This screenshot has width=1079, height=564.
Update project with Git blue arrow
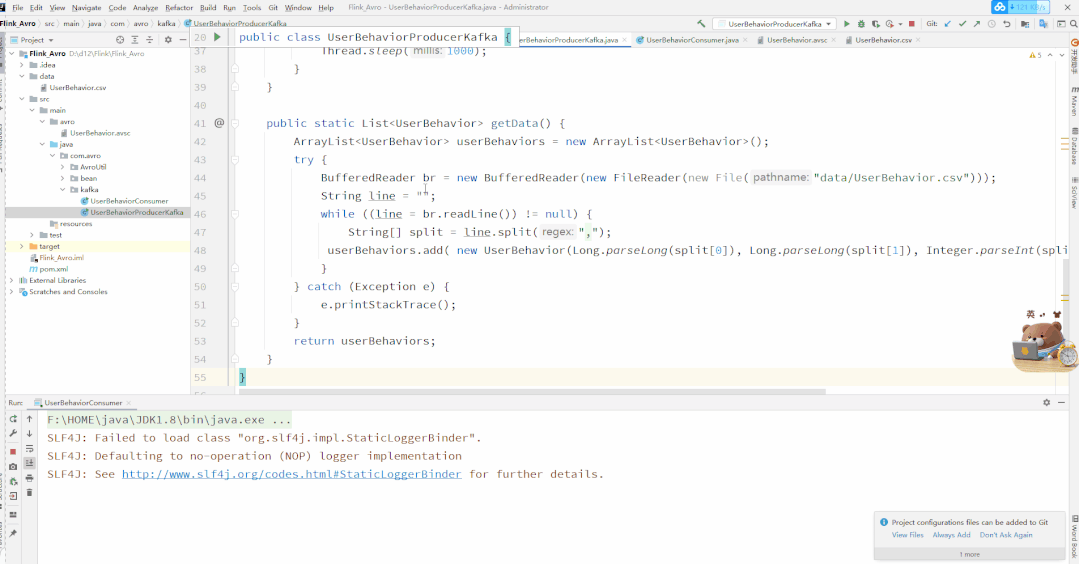tap(948, 23)
